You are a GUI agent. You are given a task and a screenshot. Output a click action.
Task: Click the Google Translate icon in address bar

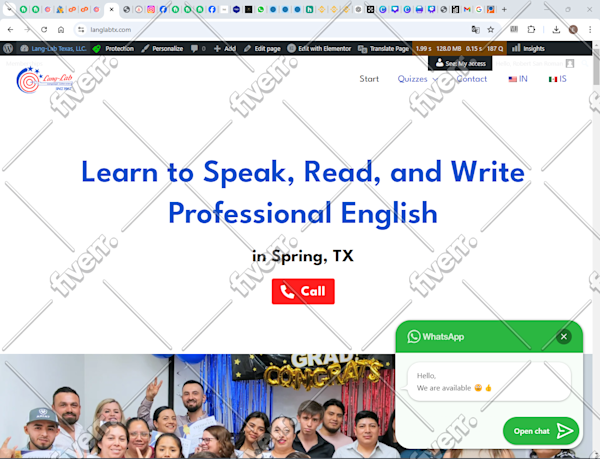tap(475, 29)
